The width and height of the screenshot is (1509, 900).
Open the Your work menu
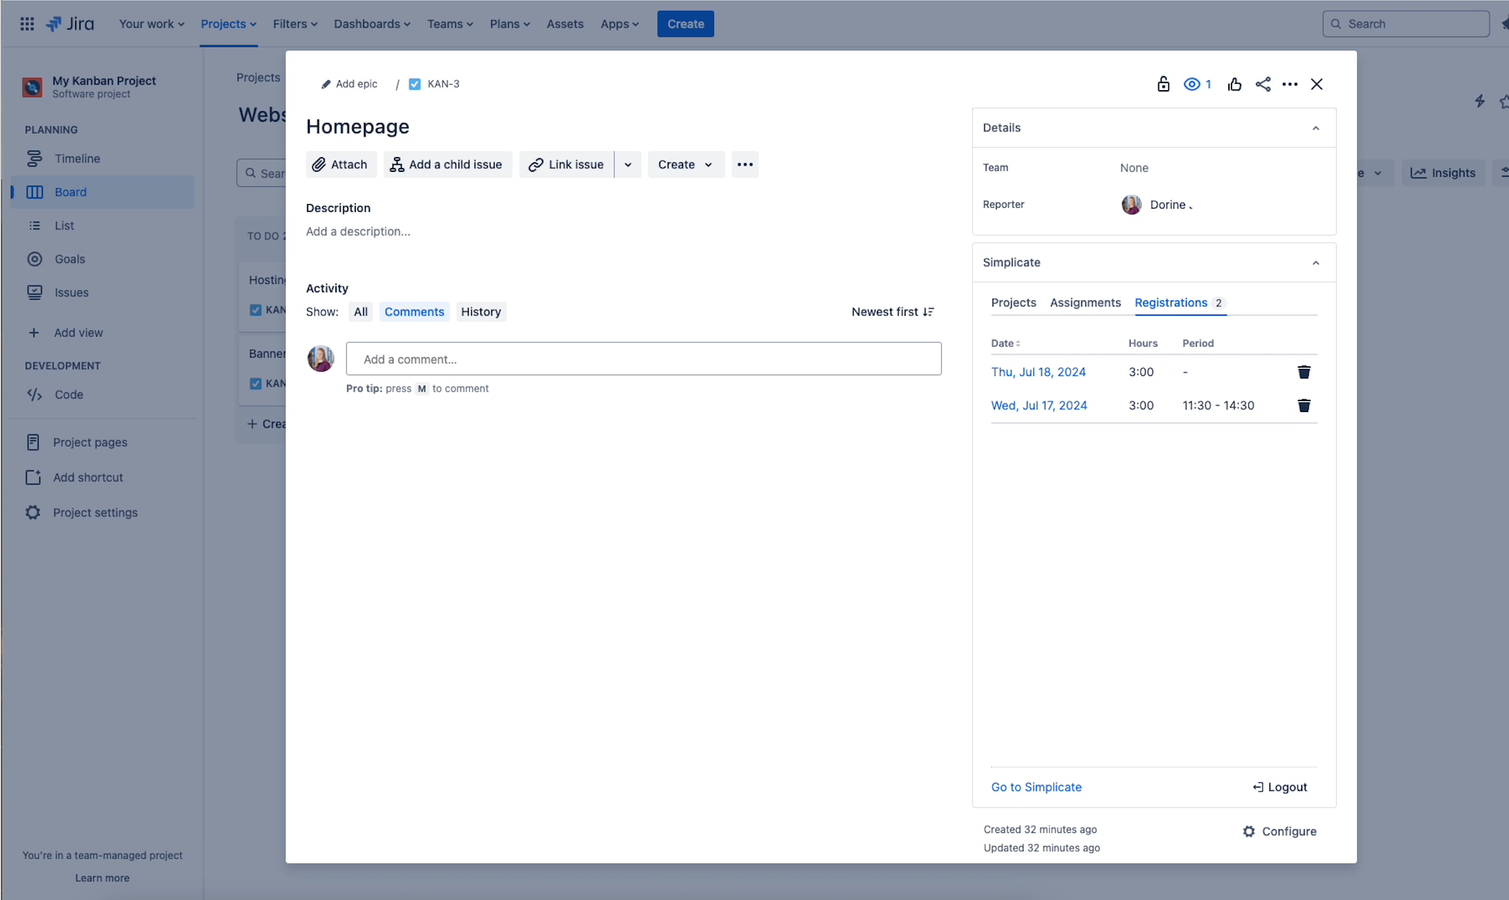point(151,24)
